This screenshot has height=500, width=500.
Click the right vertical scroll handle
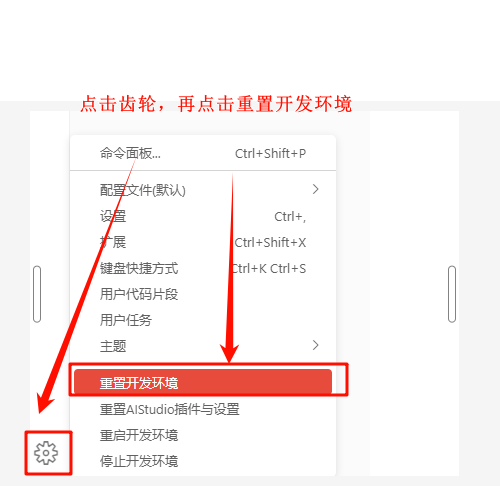pyautogui.click(x=452, y=294)
